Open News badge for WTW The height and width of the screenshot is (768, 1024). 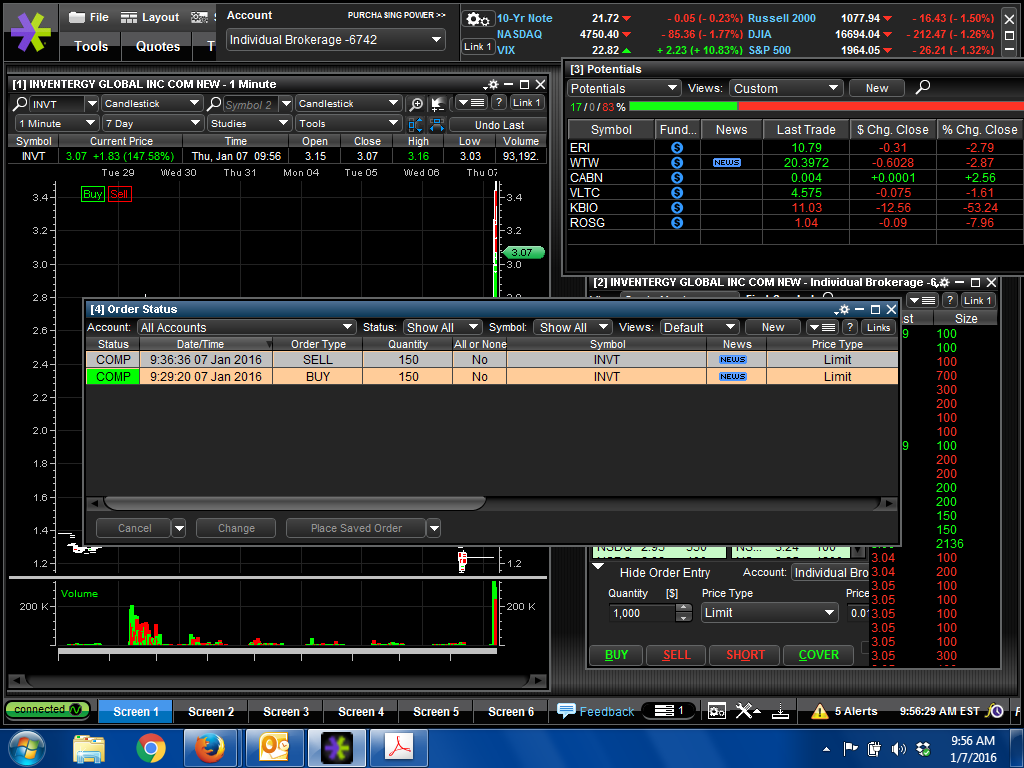[x=727, y=163]
